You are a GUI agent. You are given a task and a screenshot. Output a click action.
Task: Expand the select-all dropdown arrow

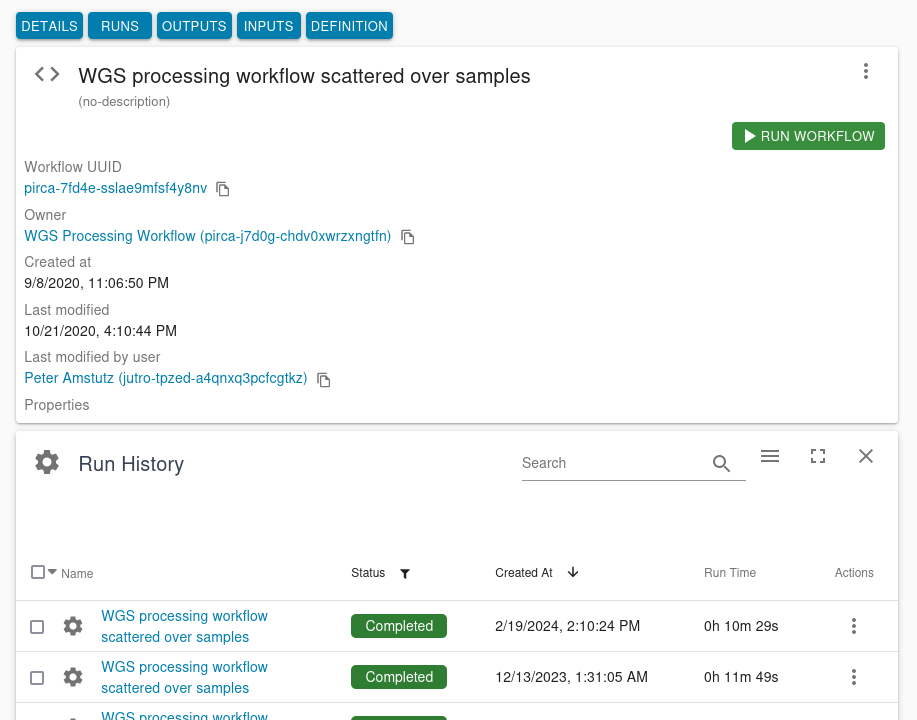coord(53,572)
